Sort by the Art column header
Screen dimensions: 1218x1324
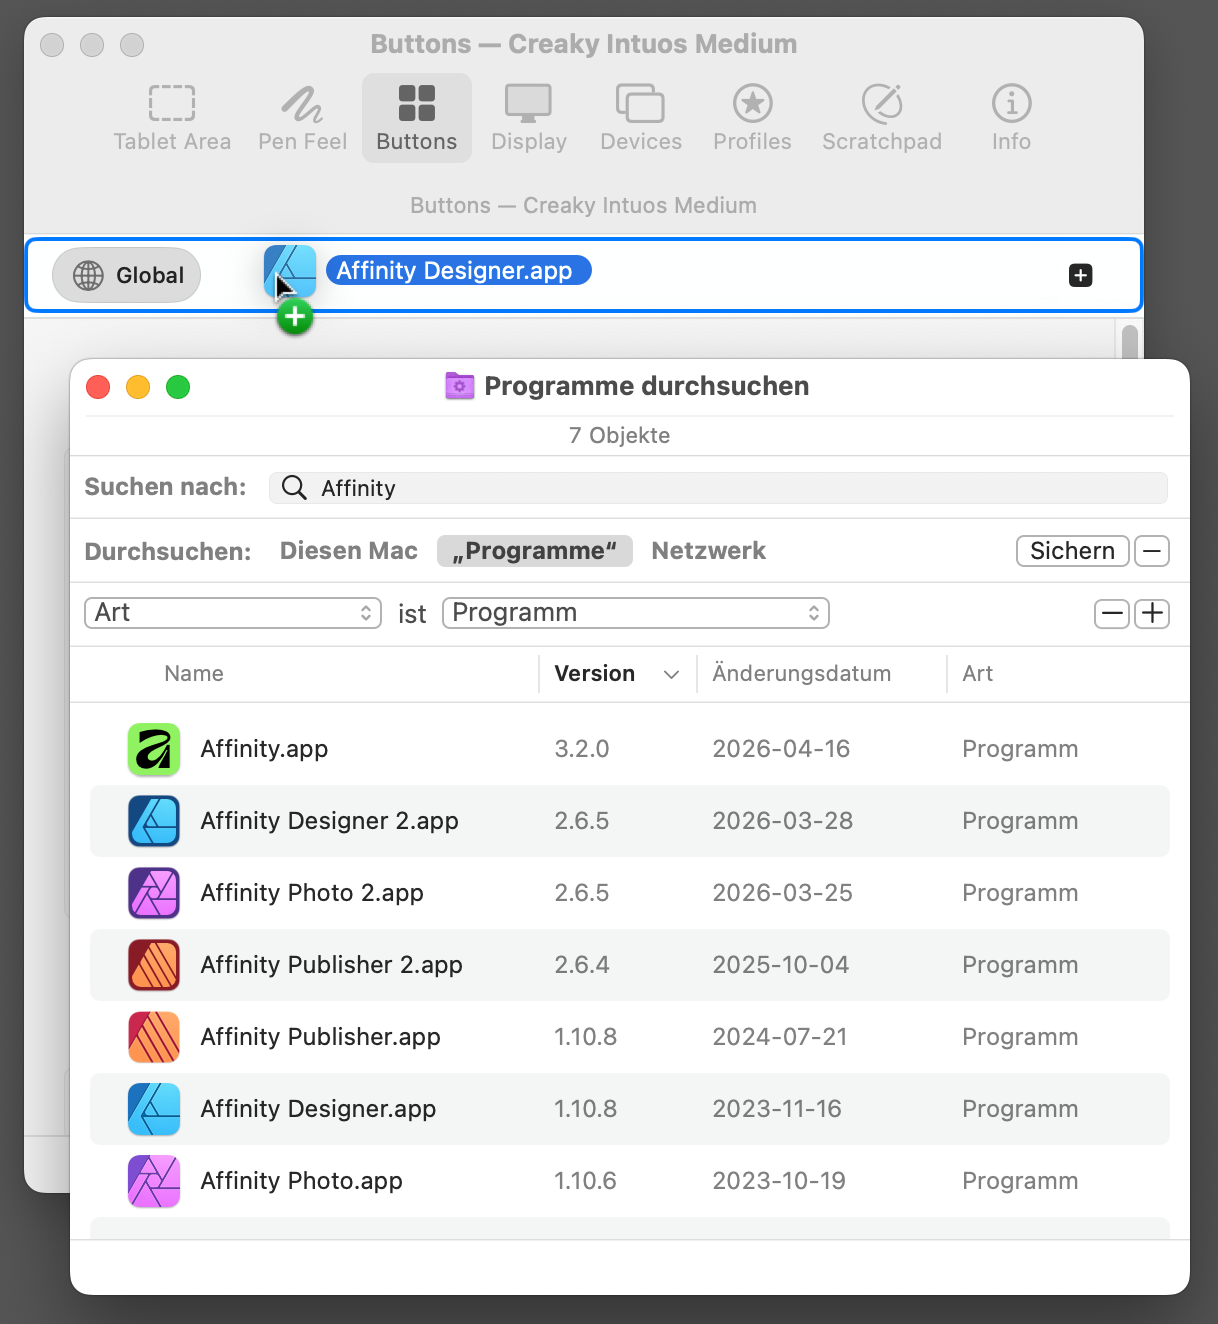977,674
